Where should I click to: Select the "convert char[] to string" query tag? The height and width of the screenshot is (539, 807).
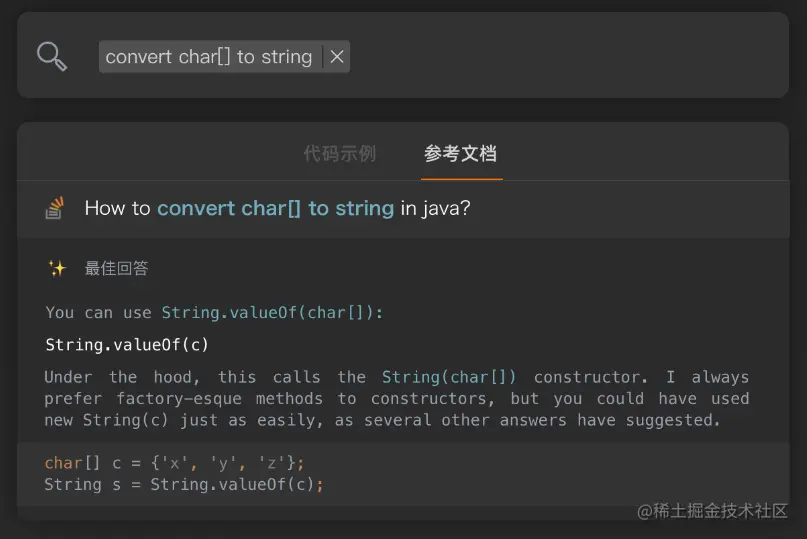[x=209, y=57]
